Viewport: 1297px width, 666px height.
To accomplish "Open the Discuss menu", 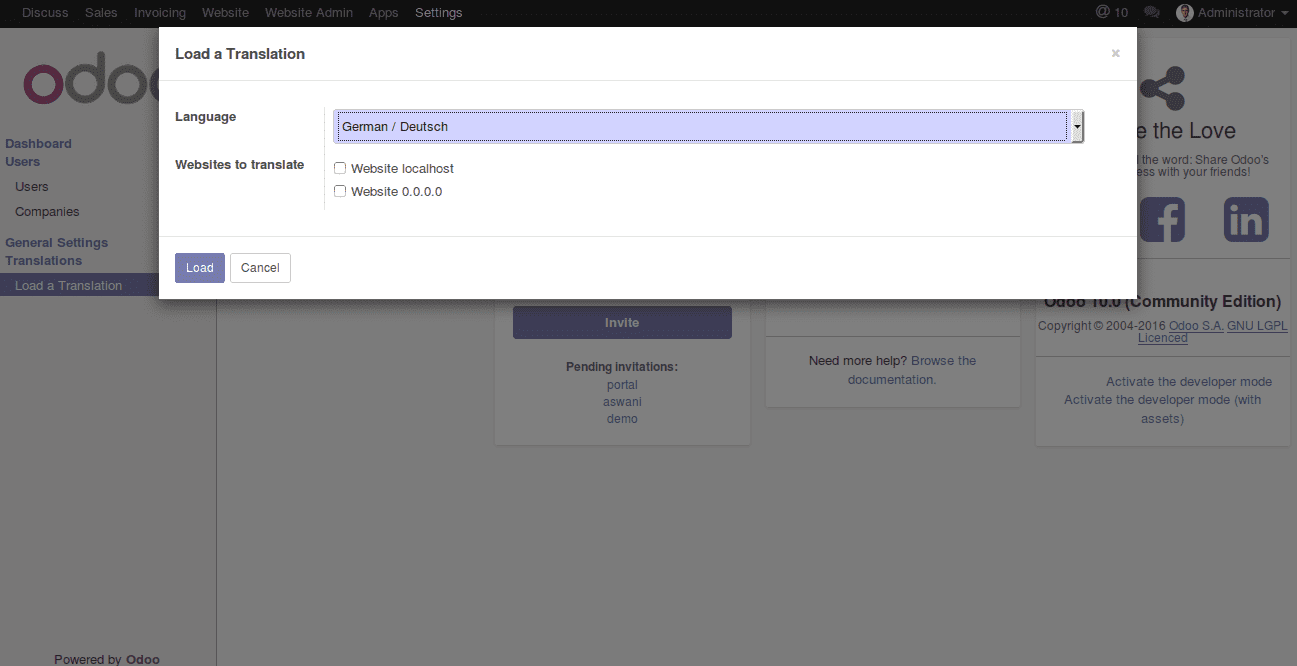I will click(45, 13).
